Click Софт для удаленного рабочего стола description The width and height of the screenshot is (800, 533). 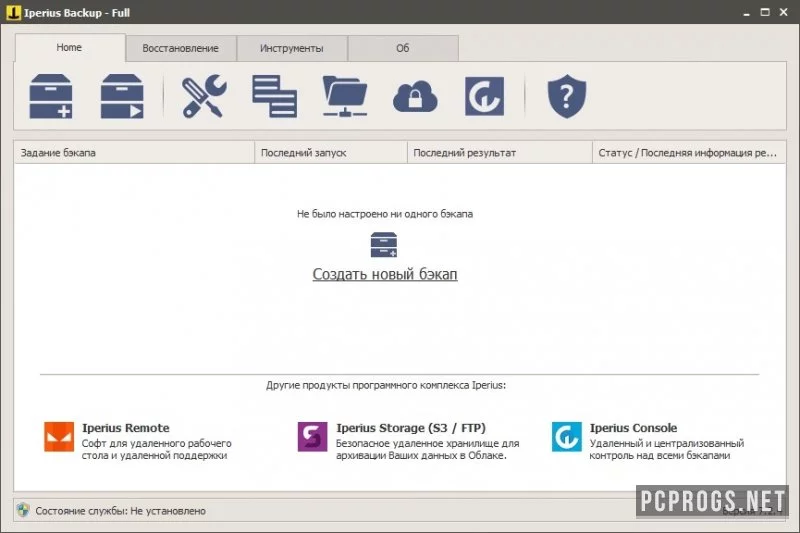click(x=157, y=449)
